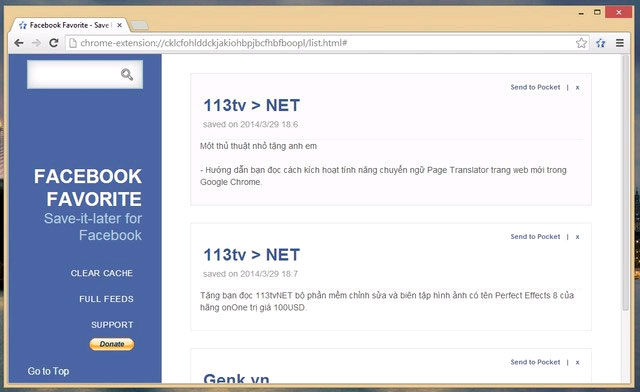Click CLEAR CACHE in sidebar
The height and width of the screenshot is (392, 640).
tap(102, 273)
